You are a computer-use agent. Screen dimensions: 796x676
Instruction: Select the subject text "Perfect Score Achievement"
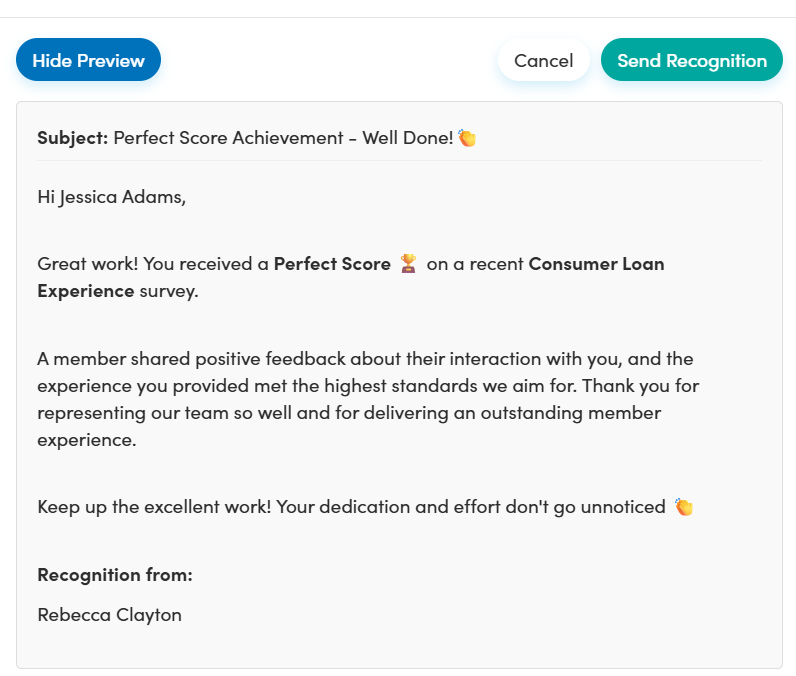pyautogui.click(x=229, y=138)
